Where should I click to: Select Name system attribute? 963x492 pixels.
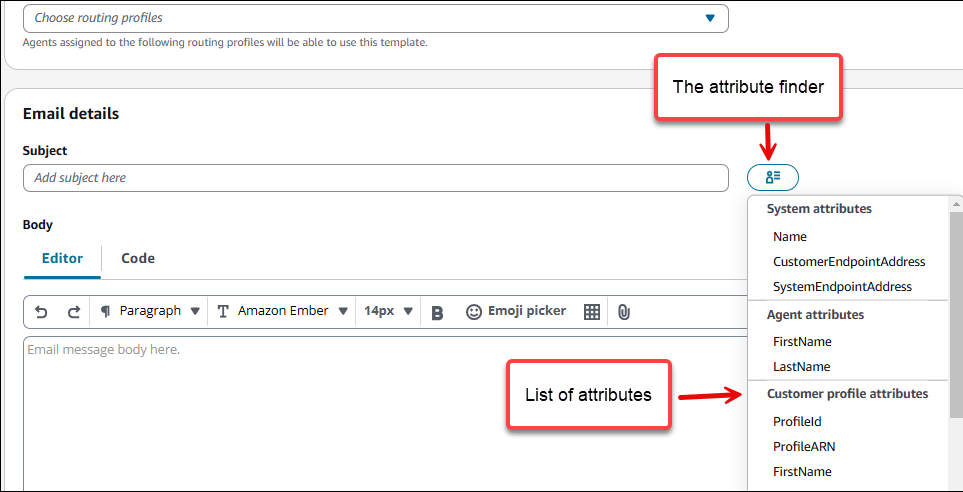tap(790, 237)
